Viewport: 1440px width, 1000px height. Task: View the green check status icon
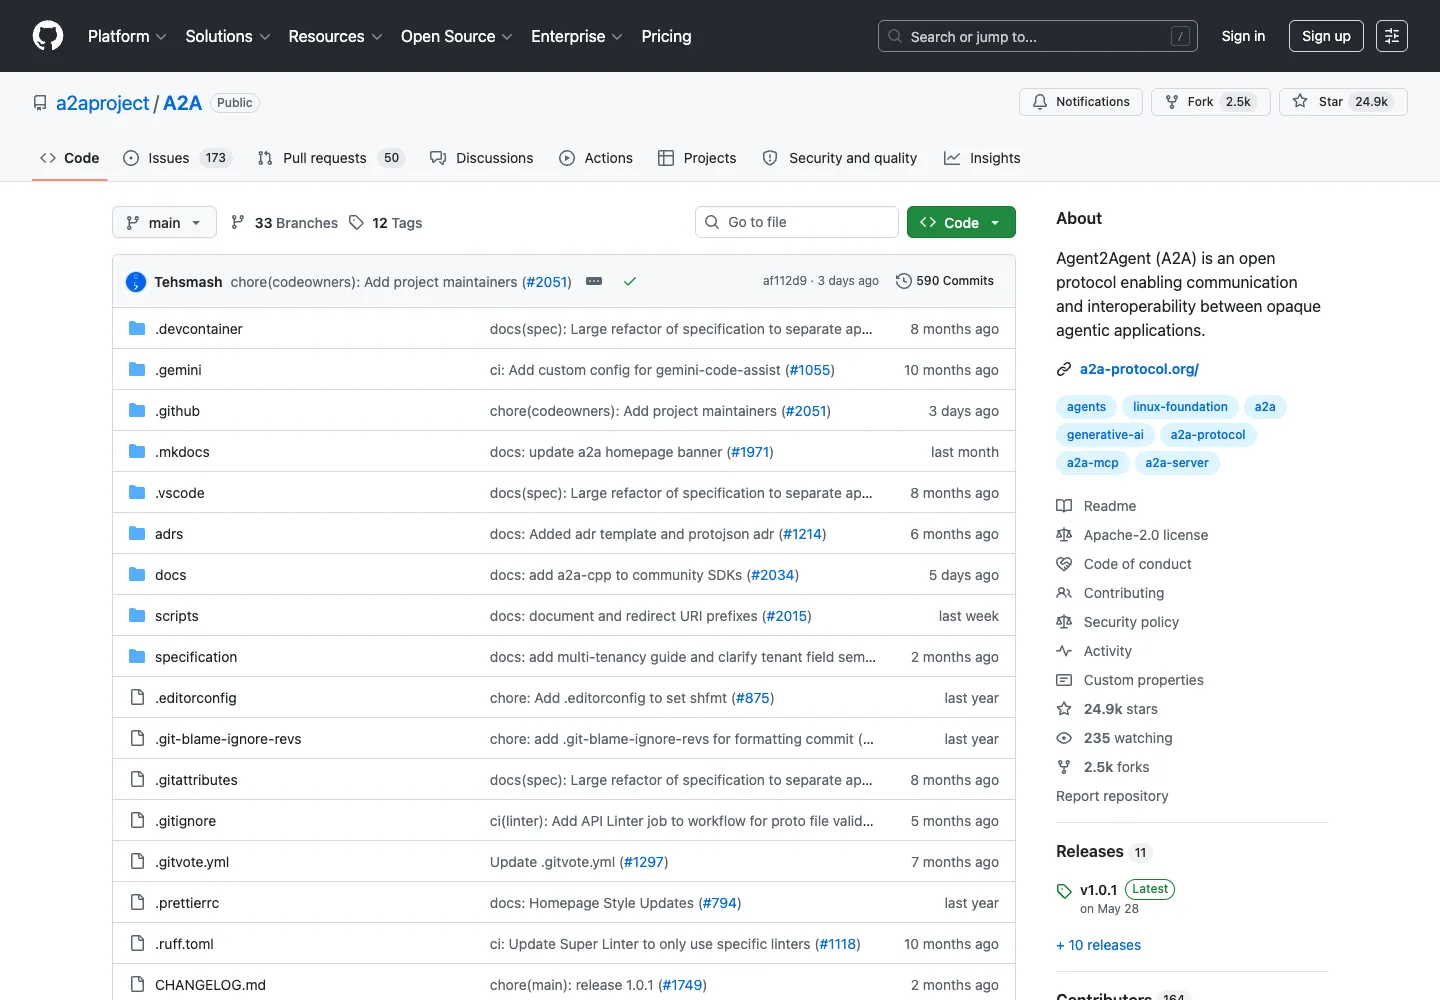point(630,282)
